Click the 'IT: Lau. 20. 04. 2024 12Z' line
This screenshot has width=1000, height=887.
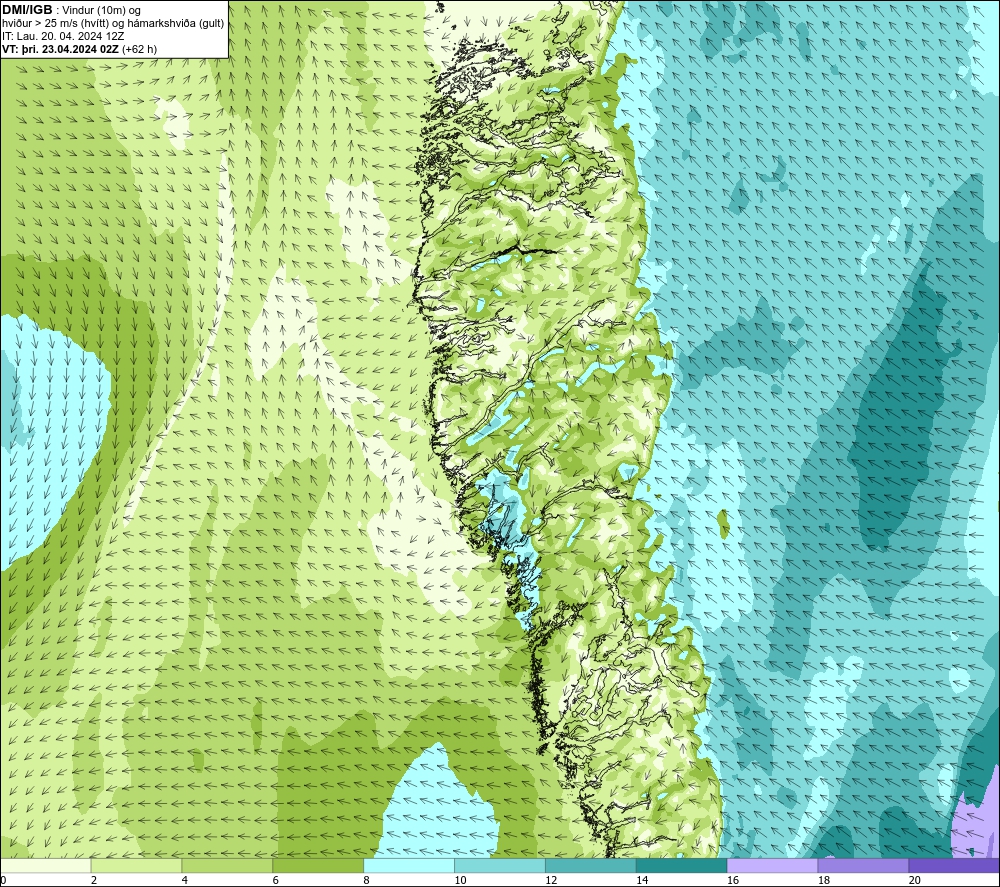pos(63,36)
